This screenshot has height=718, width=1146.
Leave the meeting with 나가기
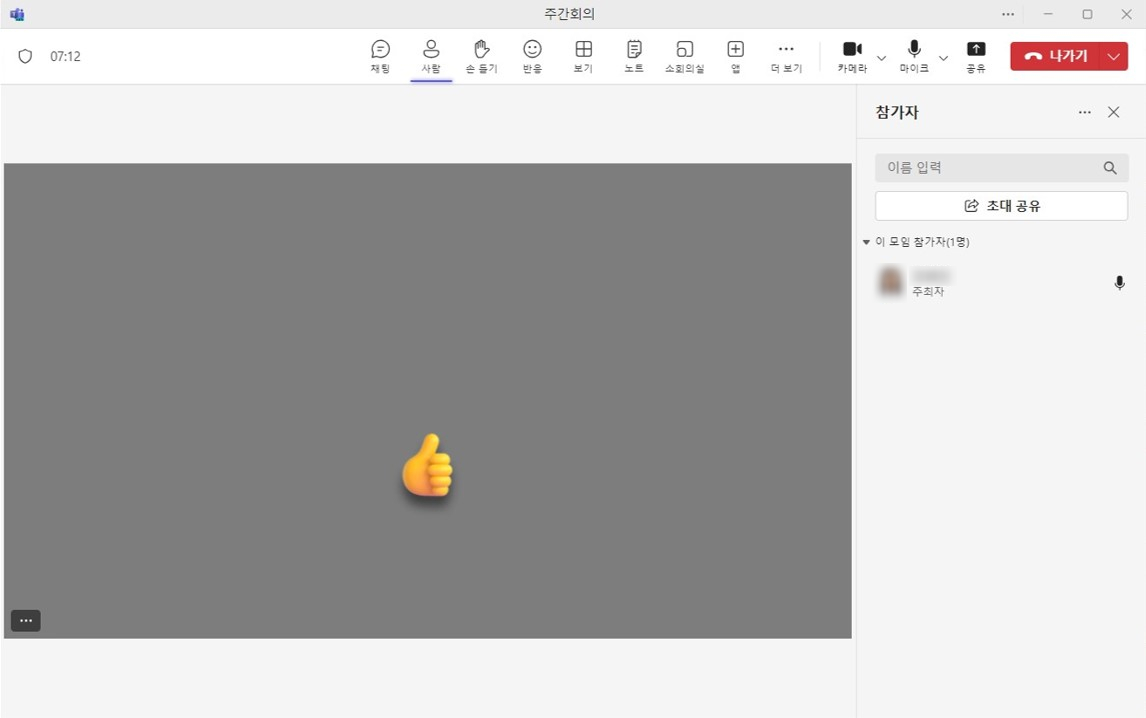tap(1056, 56)
